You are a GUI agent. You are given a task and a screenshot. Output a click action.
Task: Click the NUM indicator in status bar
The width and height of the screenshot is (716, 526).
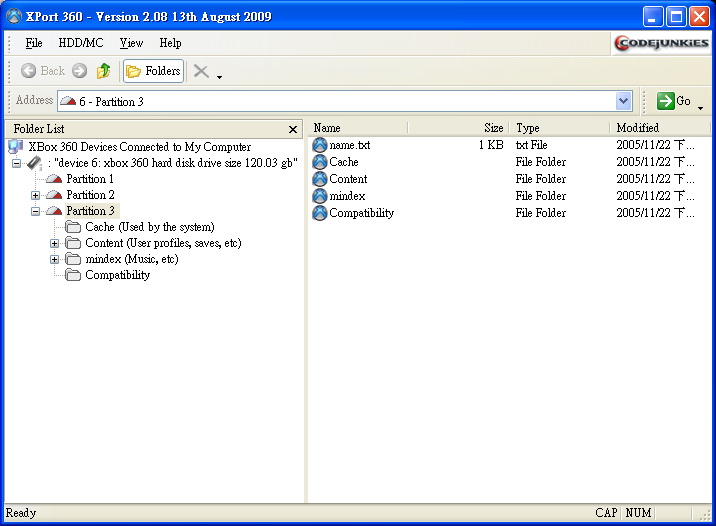coord(638,513)
